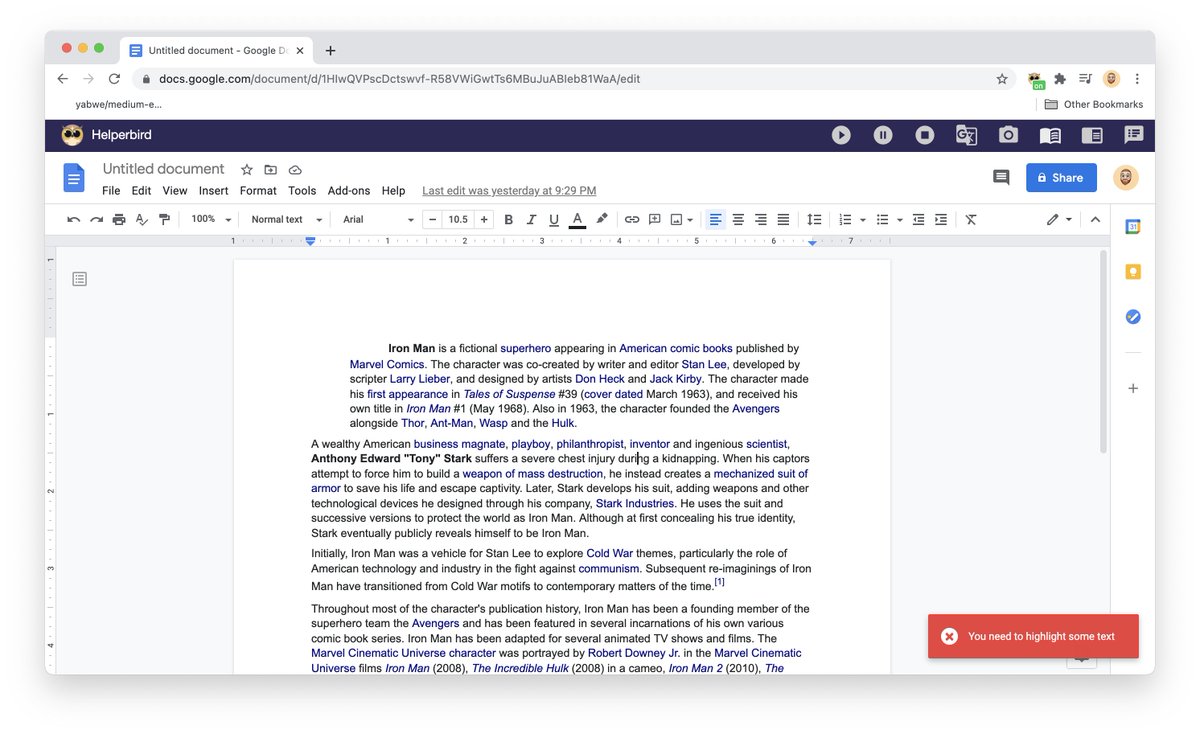Open the Format menu
The image size is (1200, 734).
[258, 191]
